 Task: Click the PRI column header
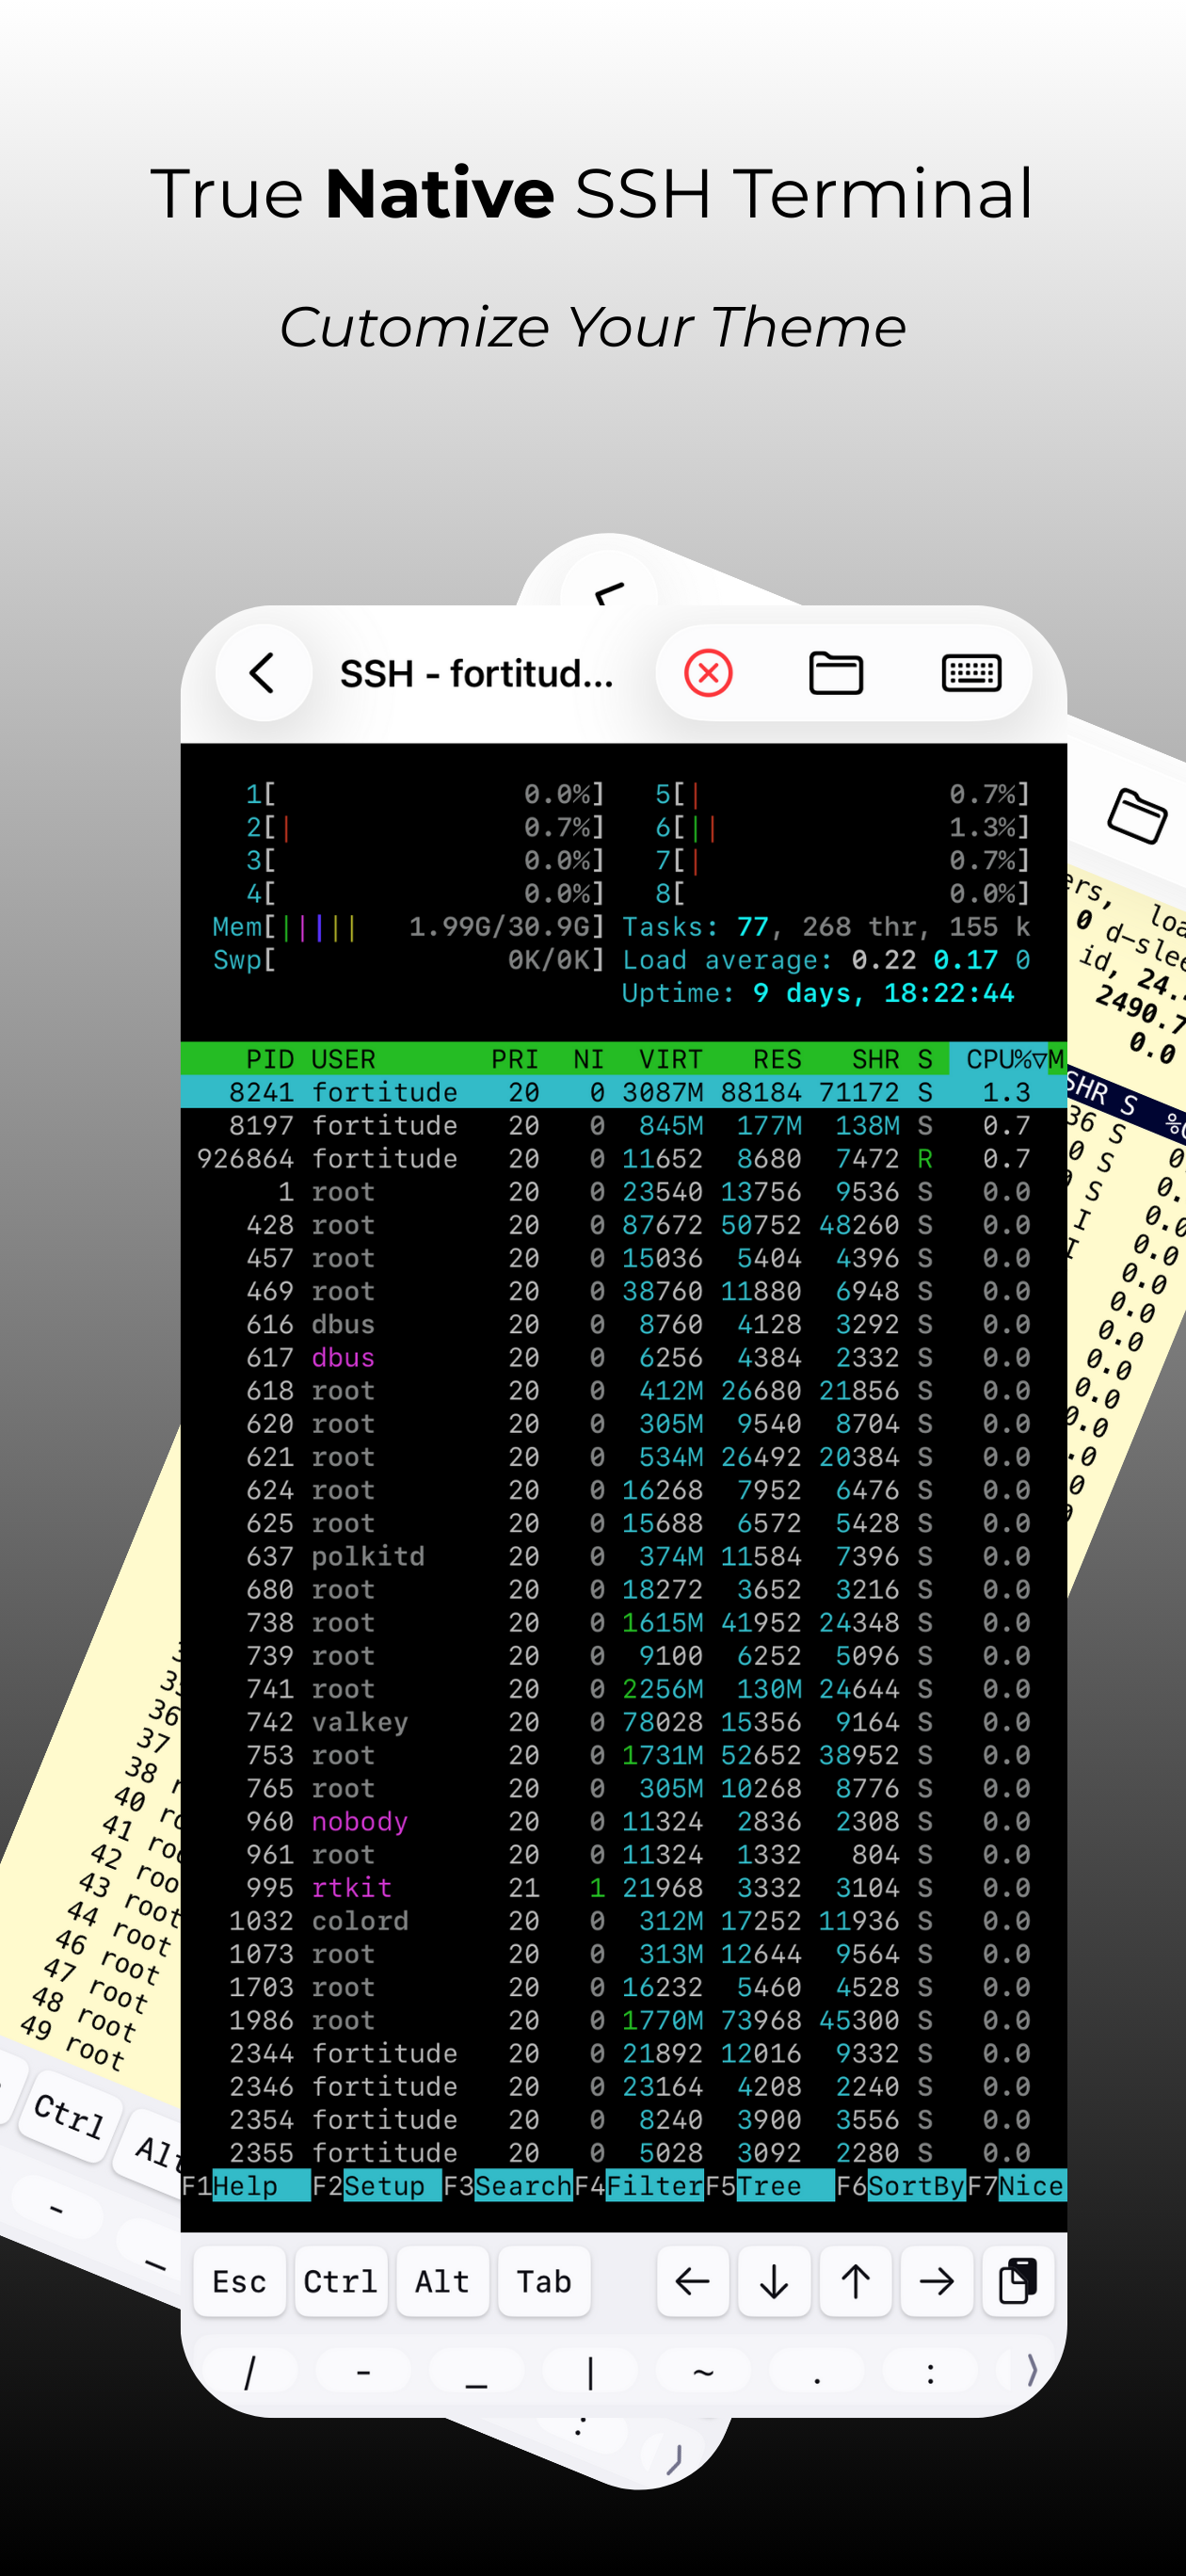point(515,1059)
